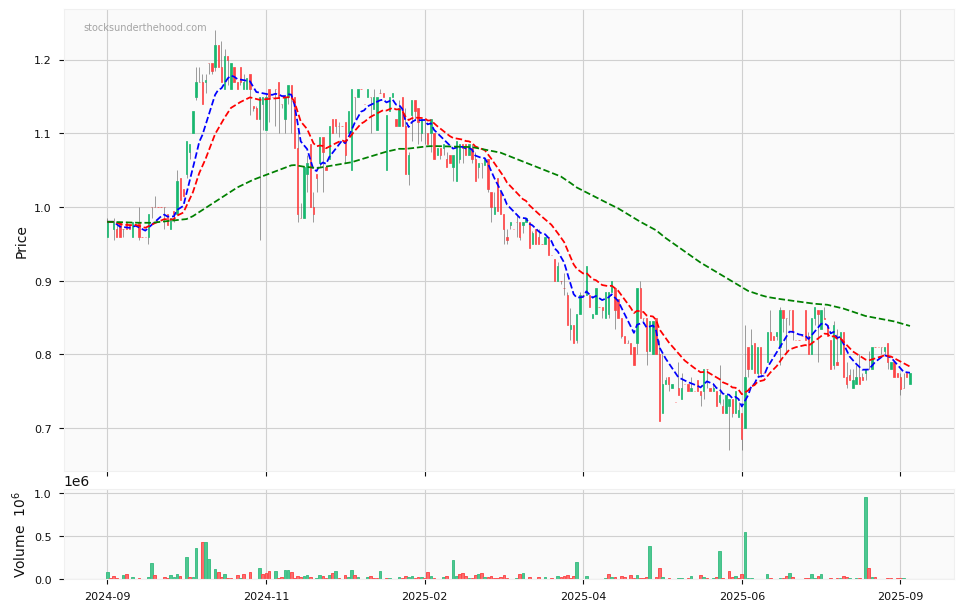Click the tallest green volume bar near 2025-08
The image size is (963, 611).
pyautogui.click(x=866, y=539)
